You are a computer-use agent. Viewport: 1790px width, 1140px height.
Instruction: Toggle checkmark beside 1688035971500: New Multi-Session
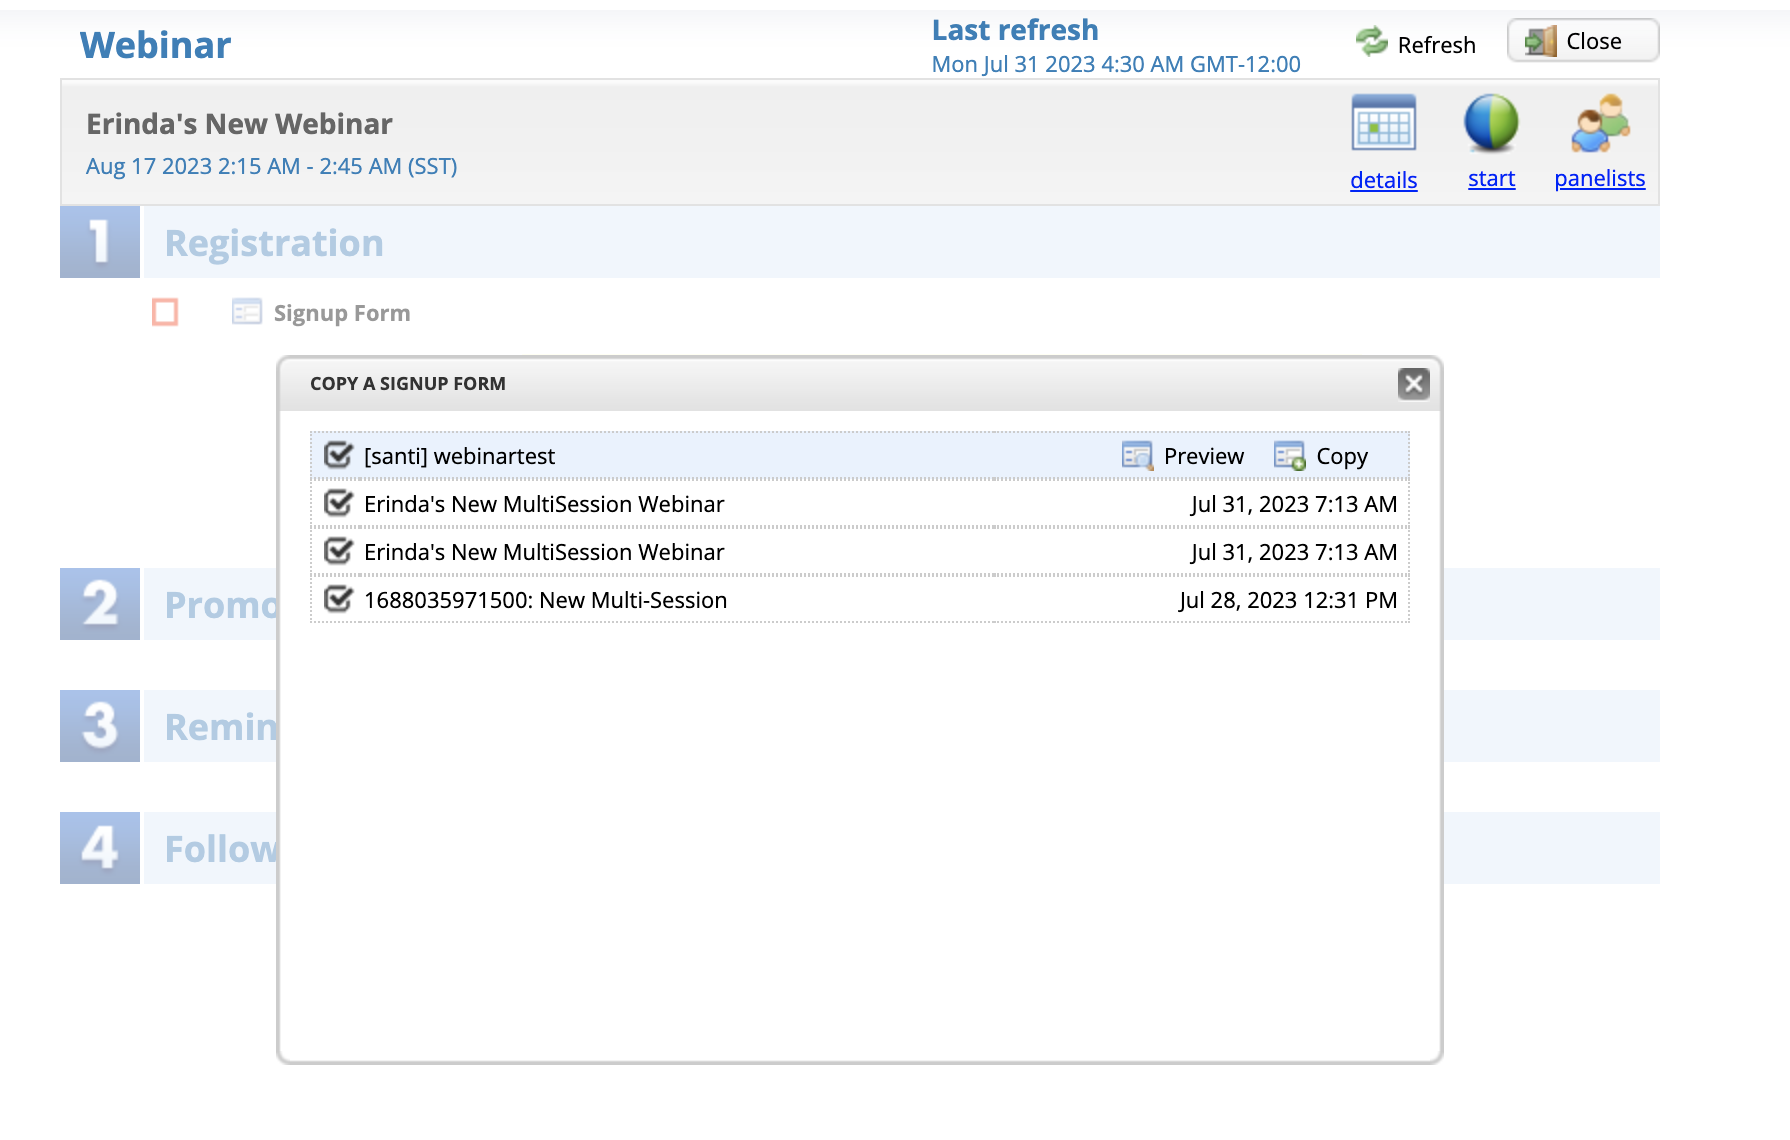tap(339, 599)
